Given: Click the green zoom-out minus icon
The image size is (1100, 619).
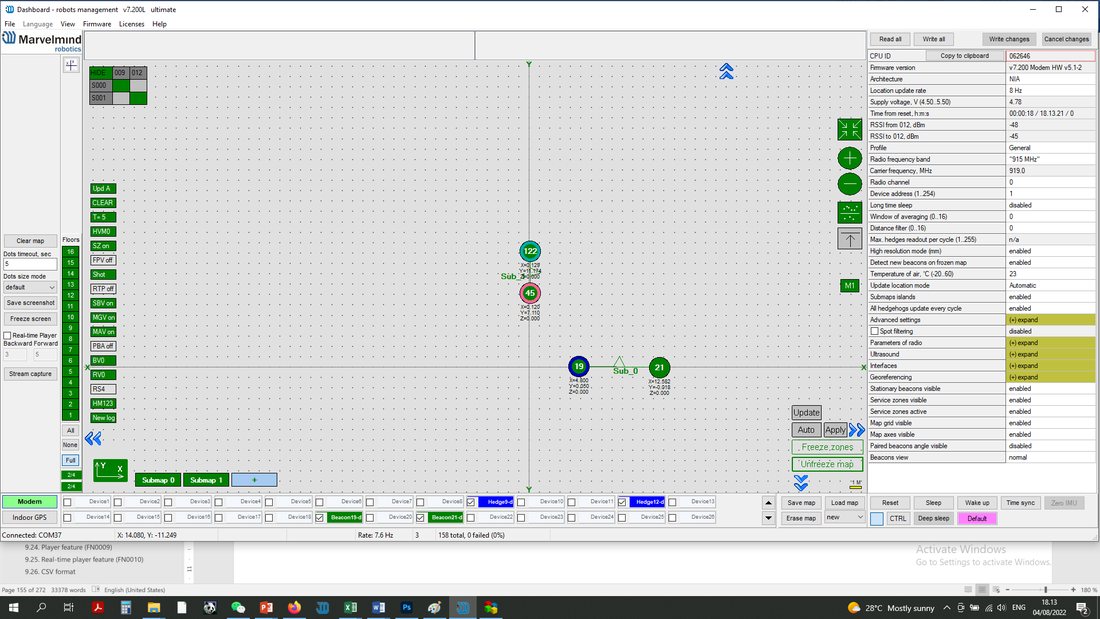Looking at the screenshot, I should click(850, 185).
